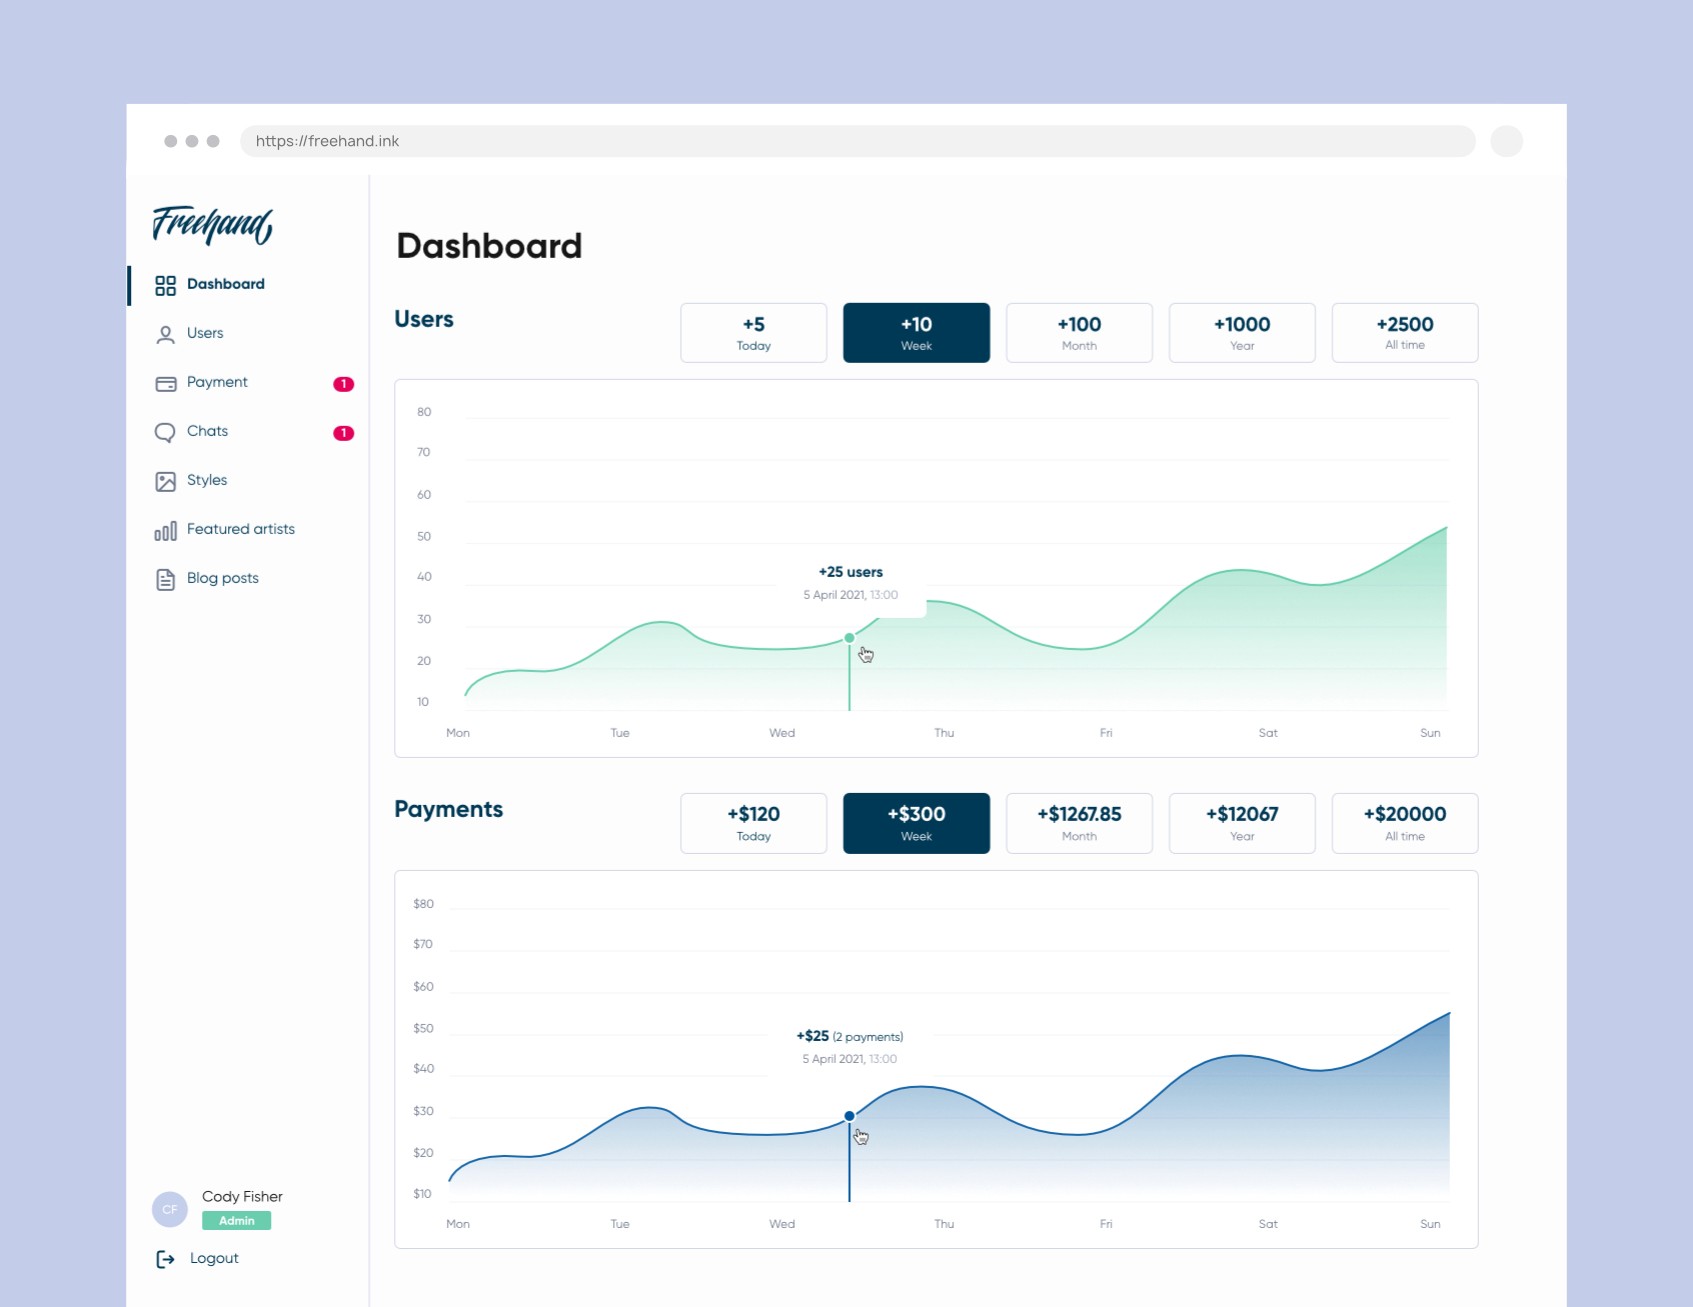
Task: Select the Users +100 Month filter
Action: tap(1079, 333)
